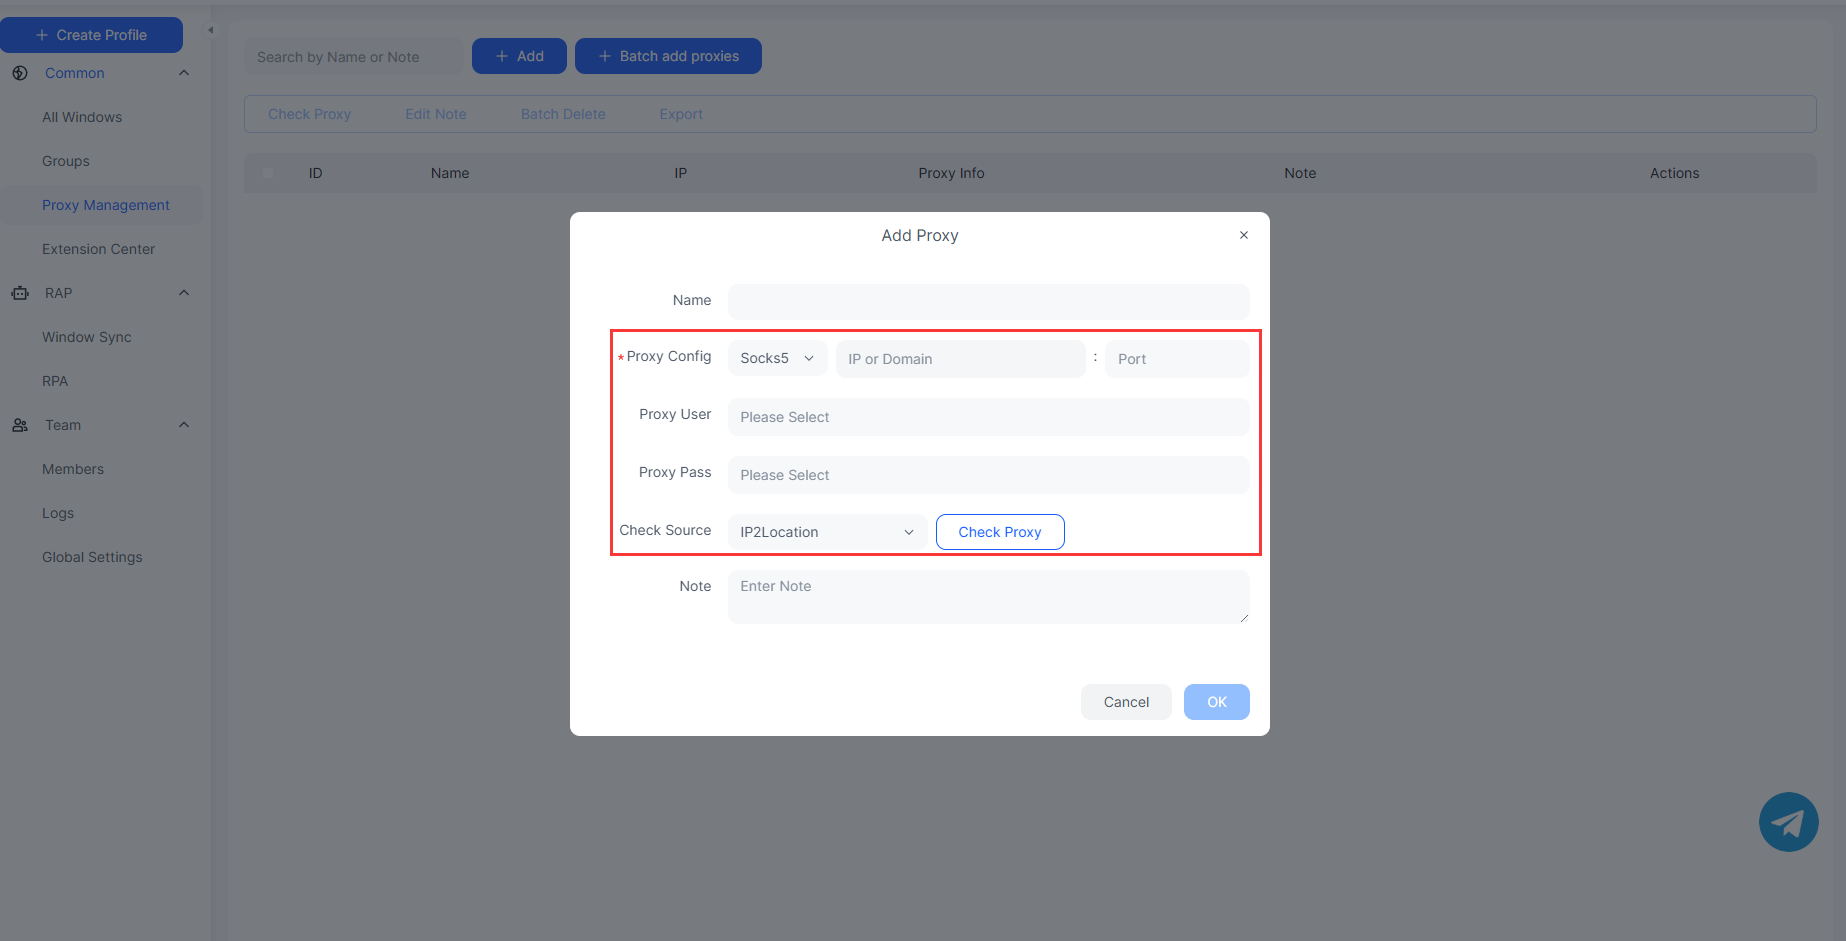Close the Add Proxy dialog
Image resolution: width=1846 pixels, height=941 pixels.
tap(1243, 235)
